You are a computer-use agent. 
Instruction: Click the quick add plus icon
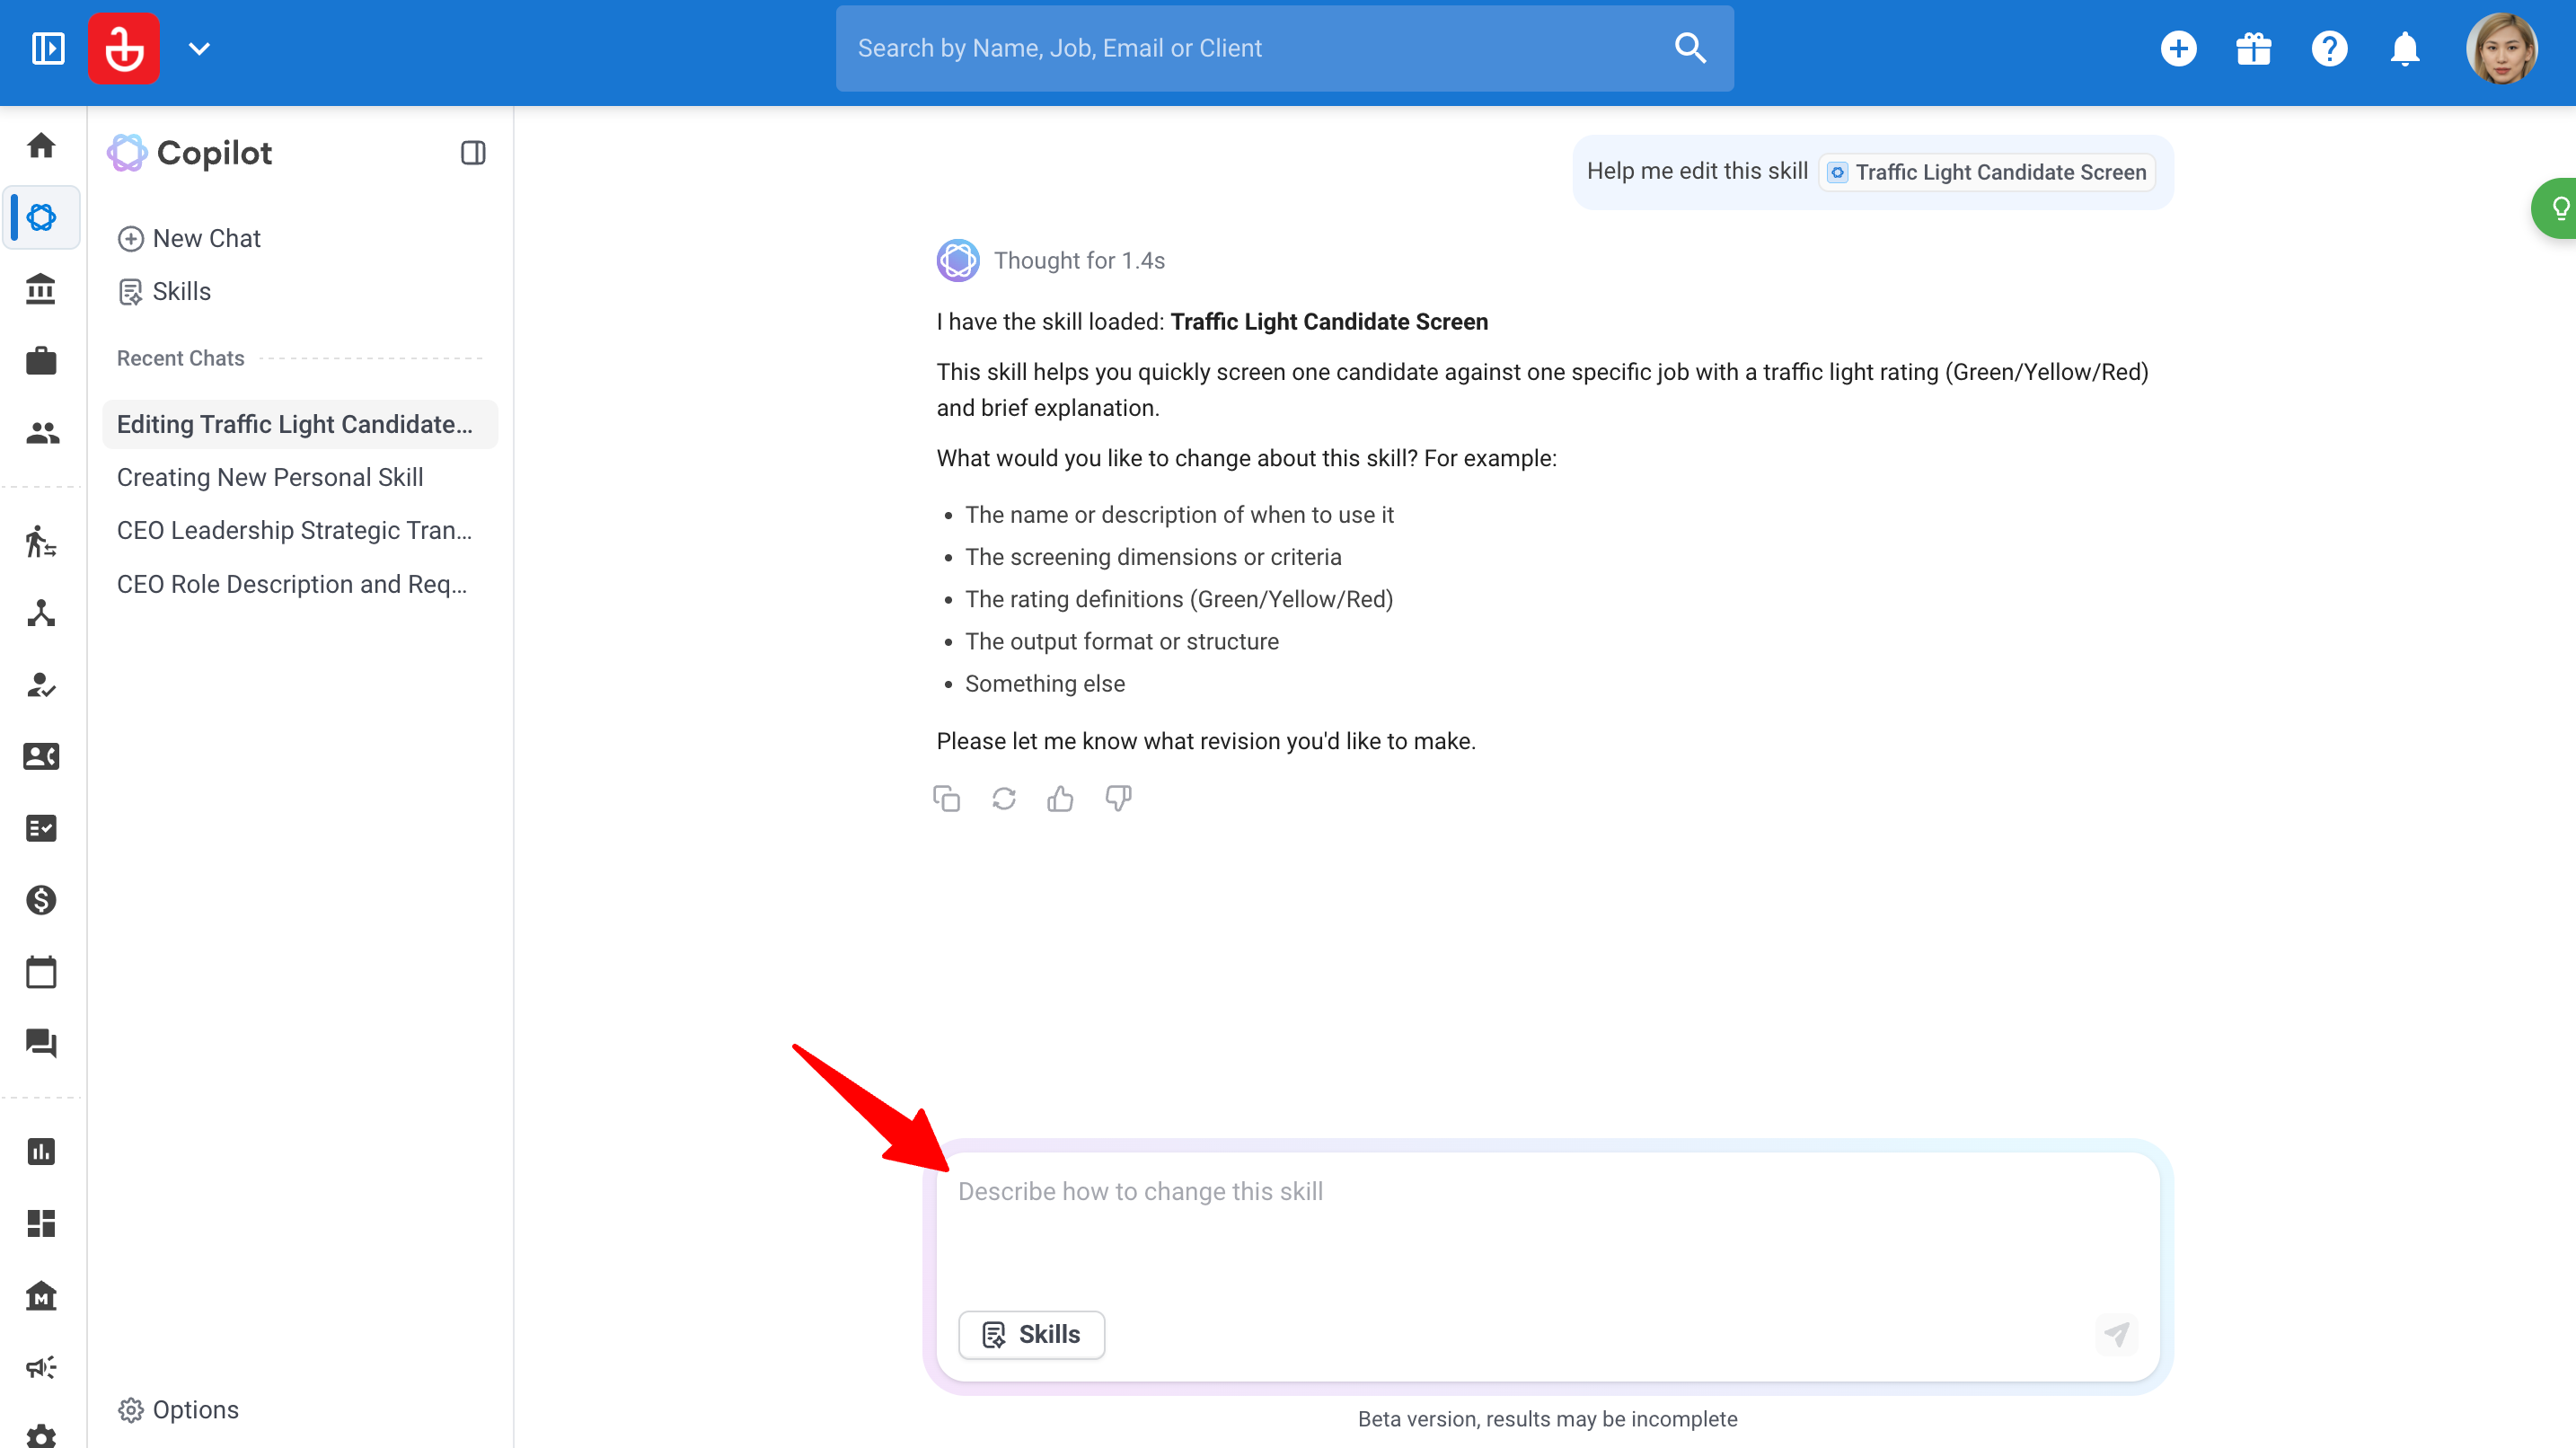tap(2178, 48)
